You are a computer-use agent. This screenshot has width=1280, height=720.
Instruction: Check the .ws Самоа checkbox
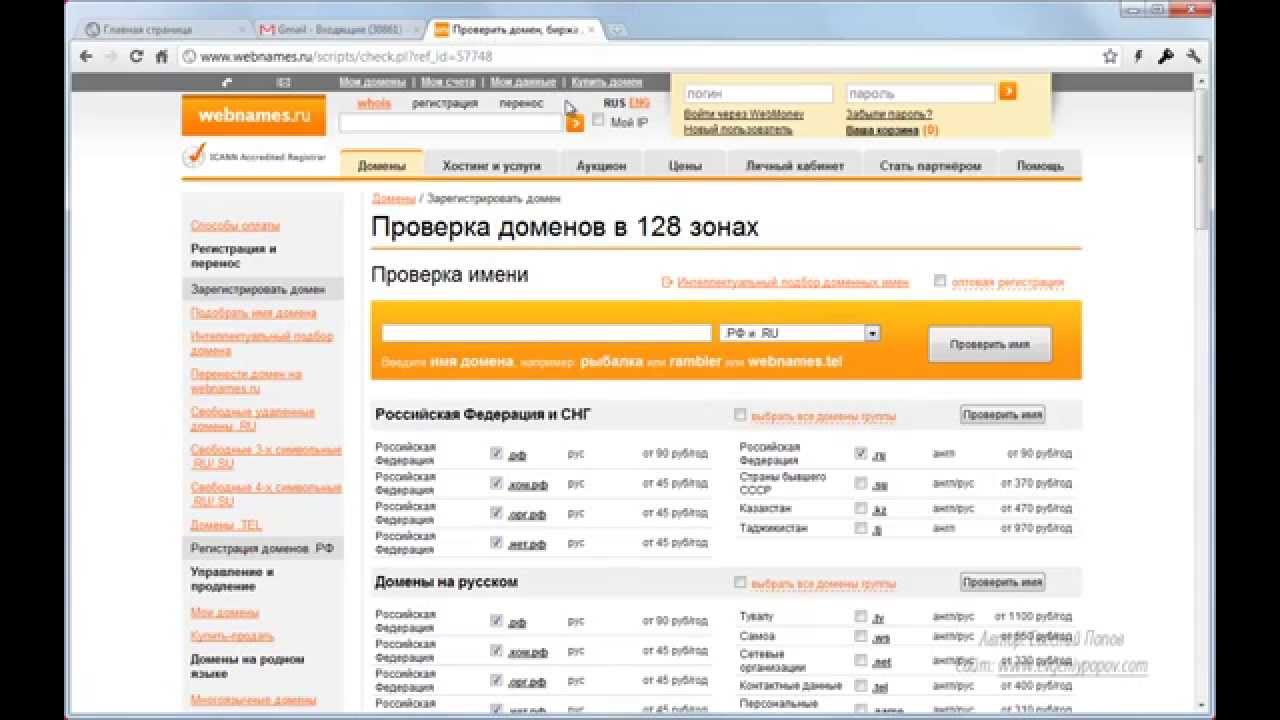pyautogui.click(x=861, y=636)
